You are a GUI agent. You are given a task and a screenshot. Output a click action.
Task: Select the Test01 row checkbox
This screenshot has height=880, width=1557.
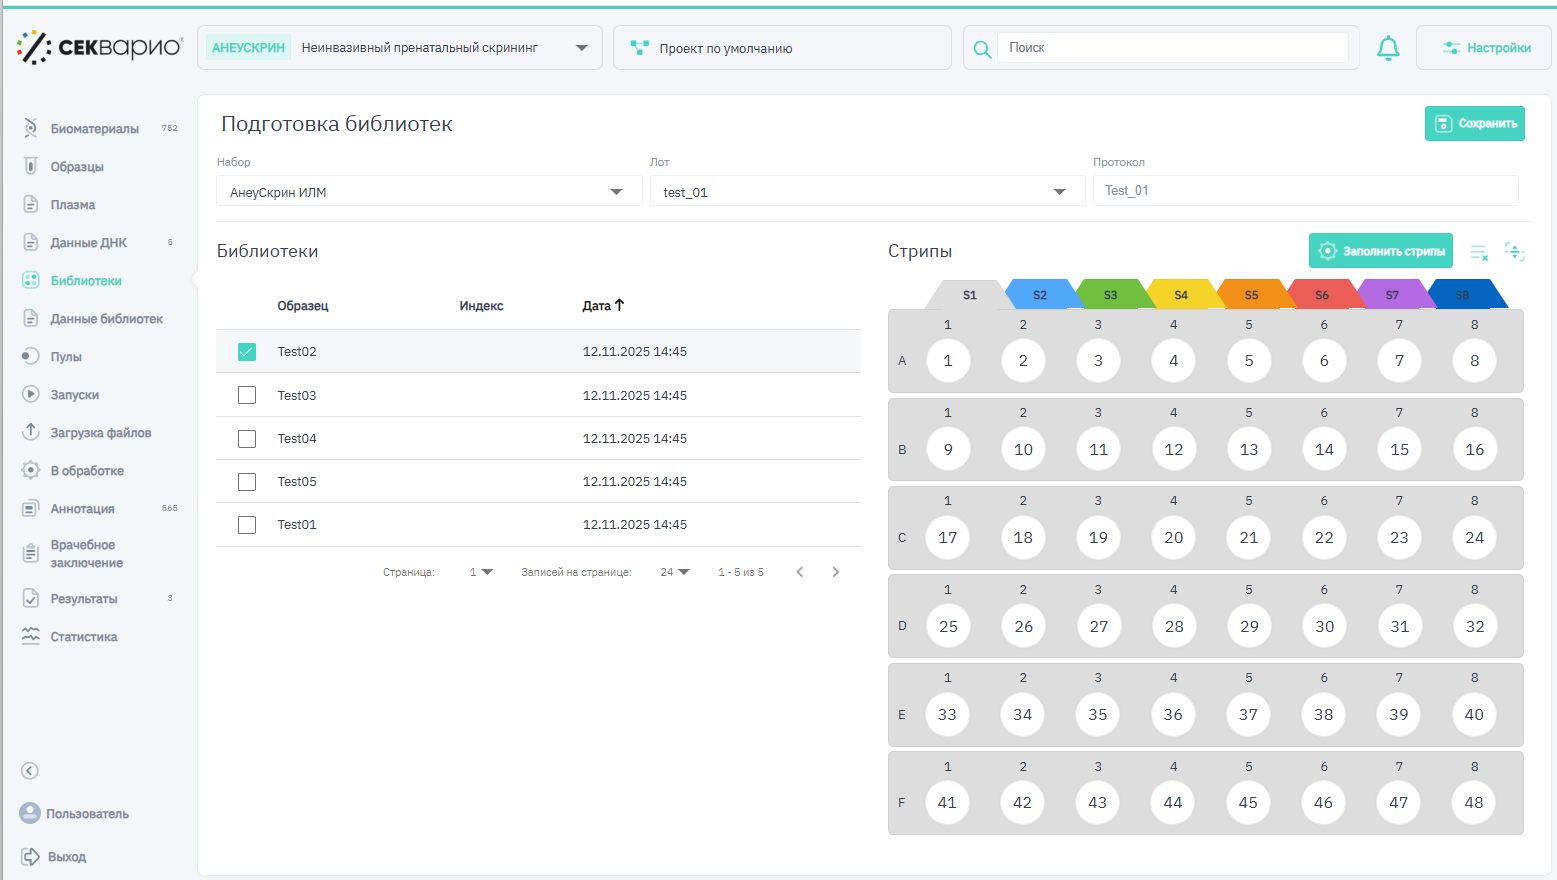(x=247, y=525)
